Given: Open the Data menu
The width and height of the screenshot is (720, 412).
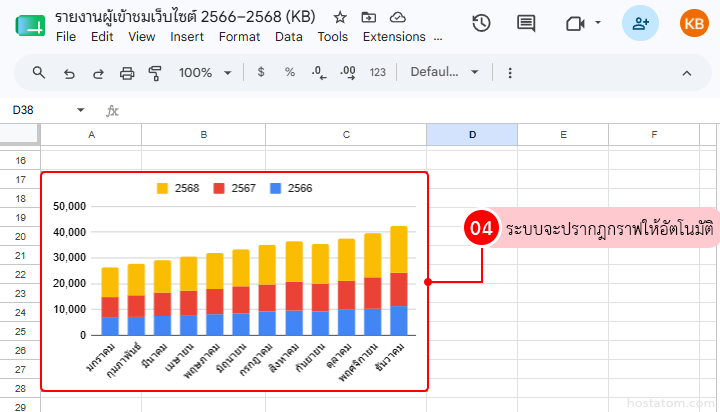Looking at the screenshot, I should click(289, 37).
